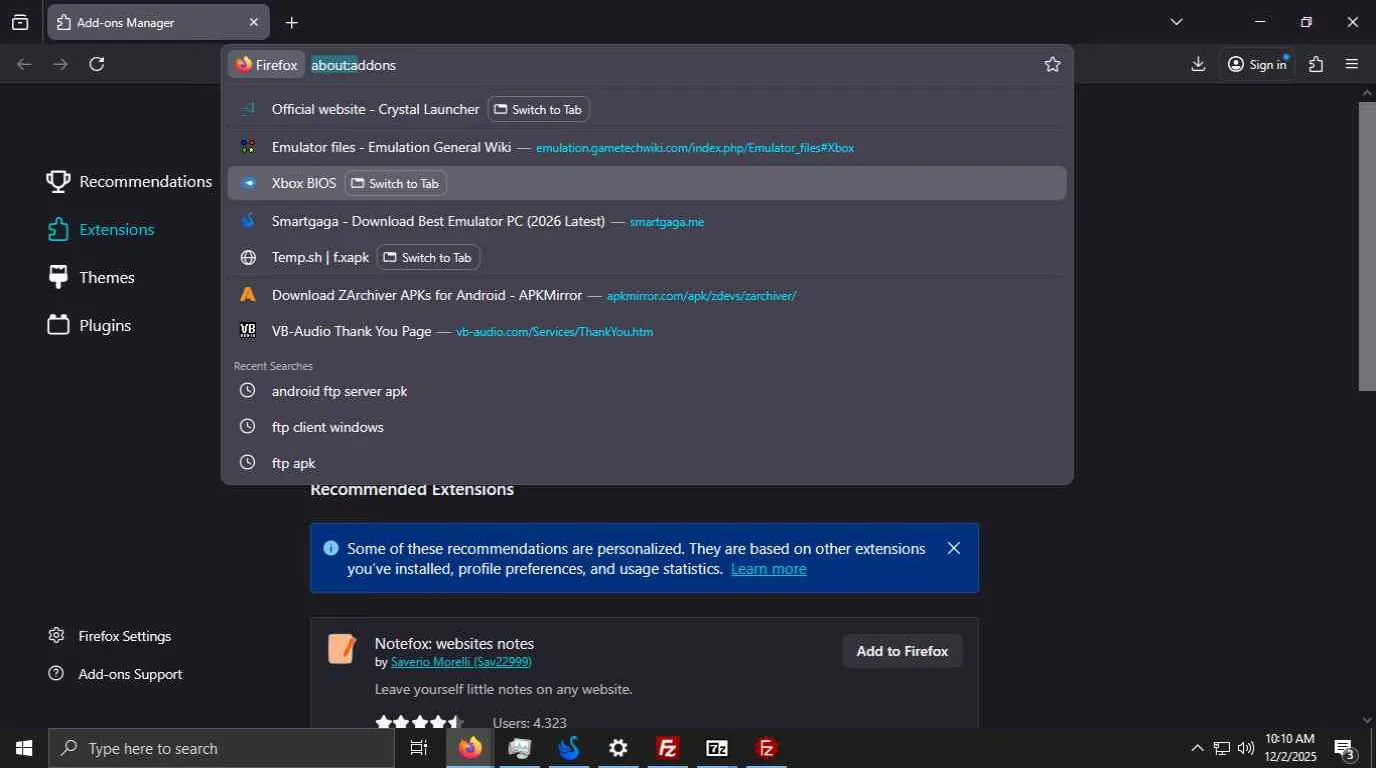1376x768 pixels.
Task: Click the Notefox orange note icon
Action: [x=342, y=649]
